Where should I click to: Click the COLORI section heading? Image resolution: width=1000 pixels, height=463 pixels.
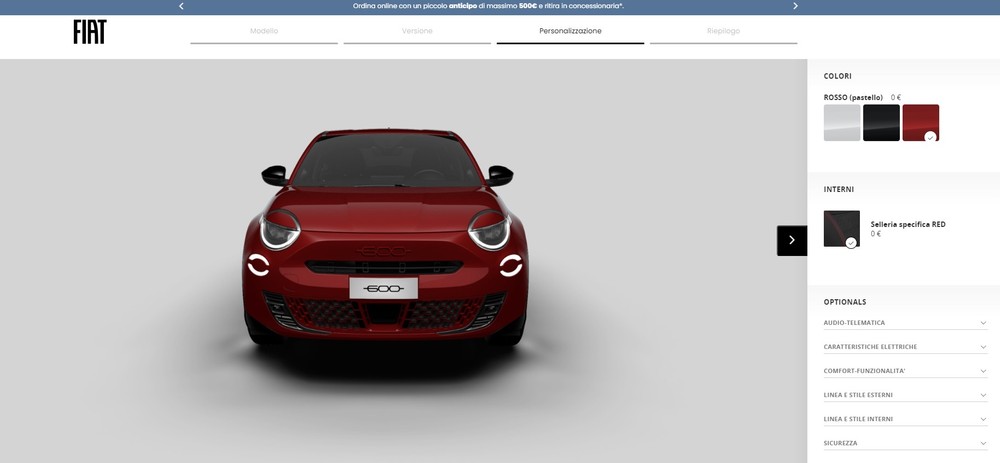tap(837, 76)
